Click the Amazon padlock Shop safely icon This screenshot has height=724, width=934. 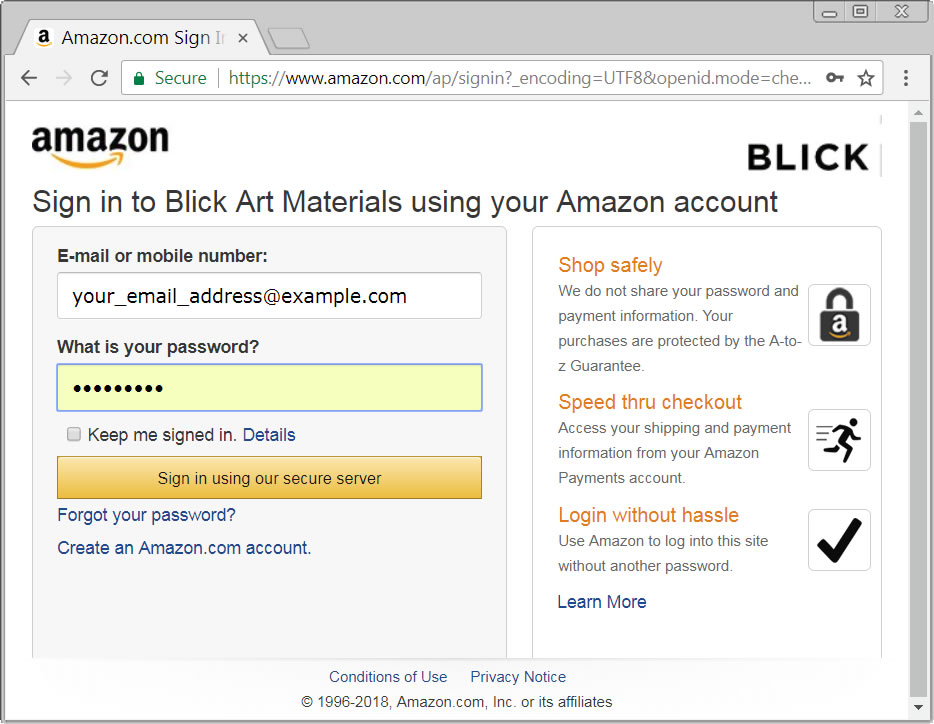click(x=839, y=315)
